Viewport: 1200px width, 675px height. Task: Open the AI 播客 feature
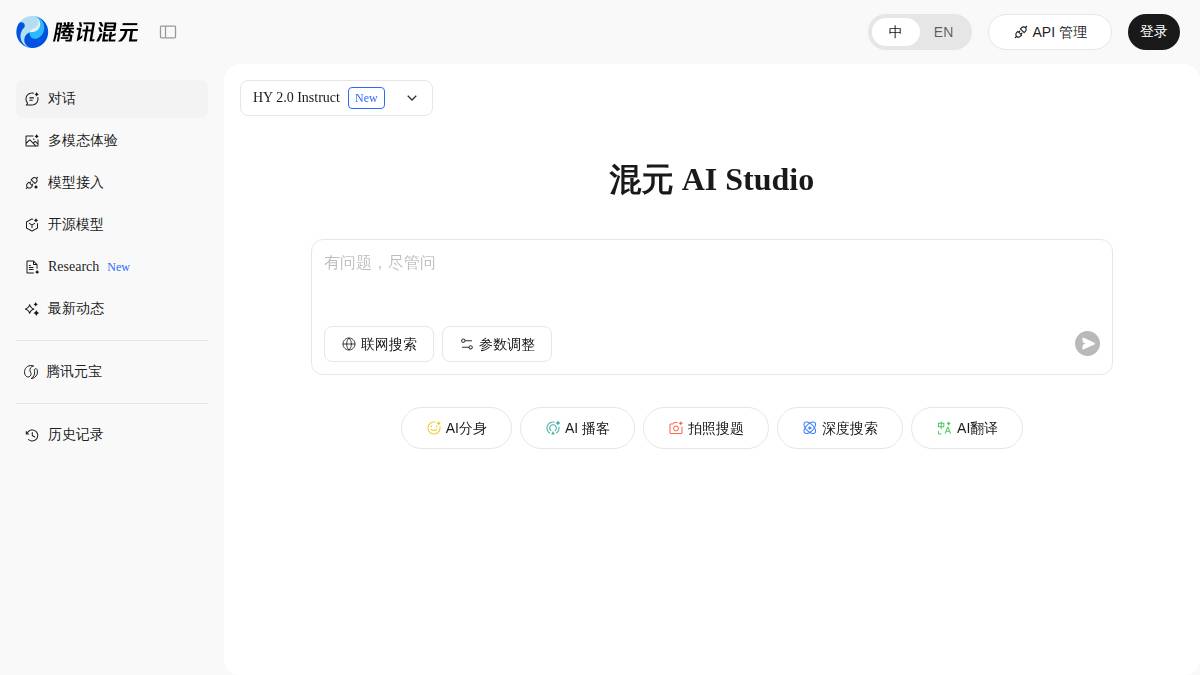pos(577,428)
